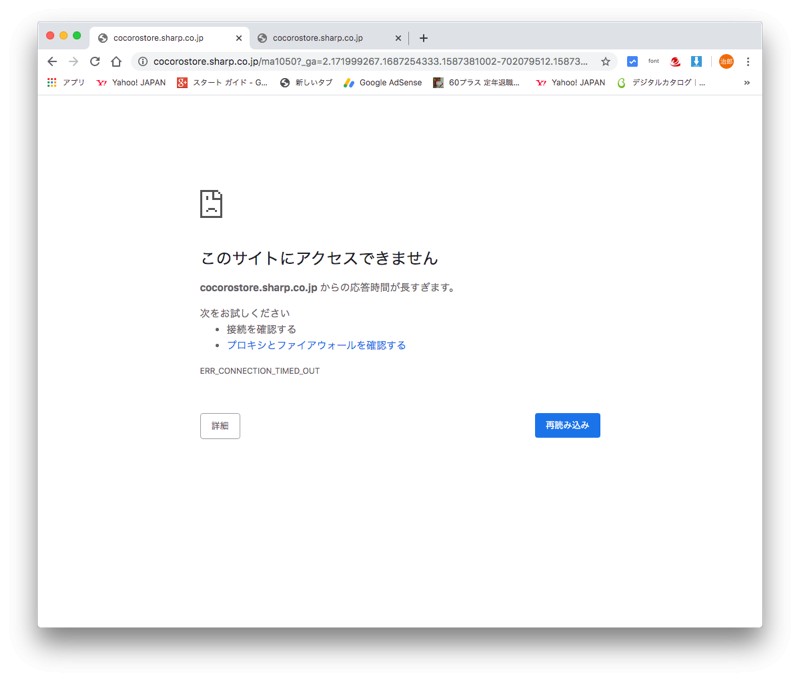
Task: Open the blue chart extension icon
Action: click(632, 61)
